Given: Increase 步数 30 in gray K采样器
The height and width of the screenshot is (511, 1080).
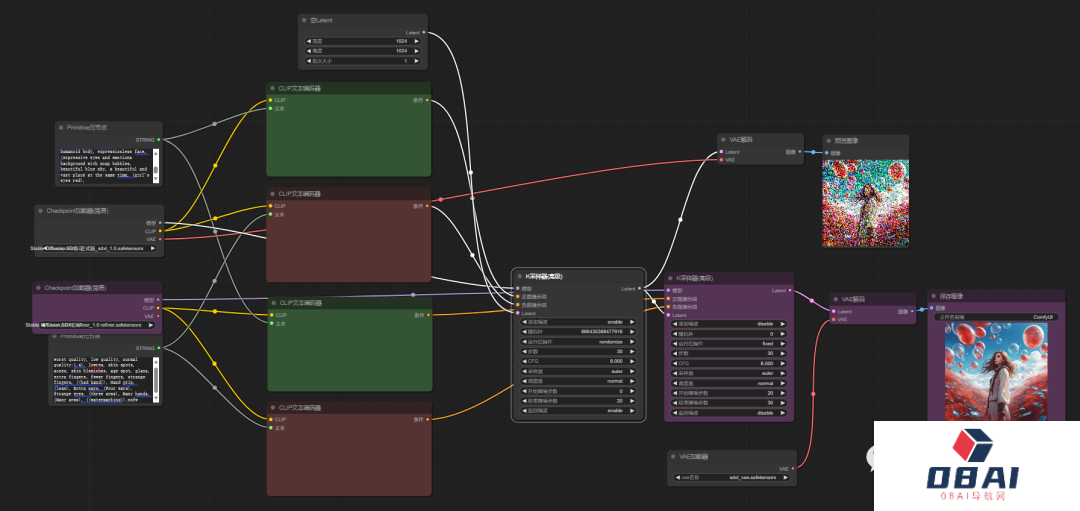Looking at the screenshot, I should point(632,351).
